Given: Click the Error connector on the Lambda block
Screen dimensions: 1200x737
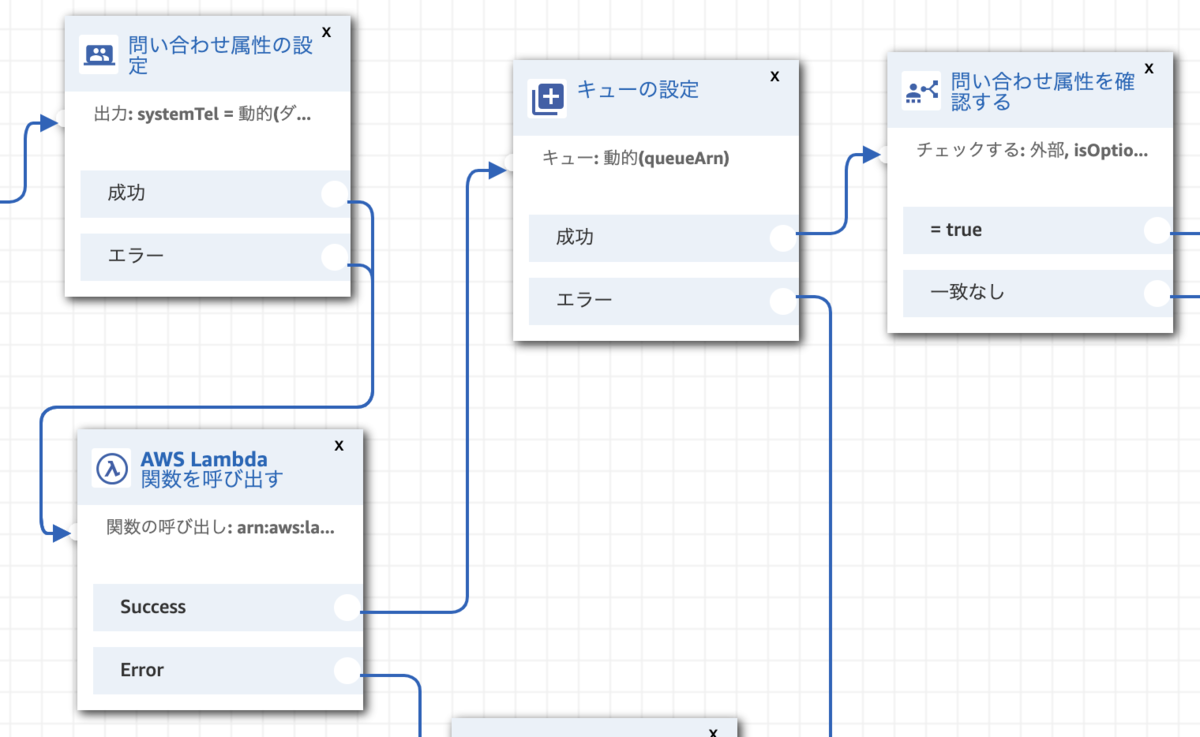Looking at the screenshot, I should [x=346, y=670].
